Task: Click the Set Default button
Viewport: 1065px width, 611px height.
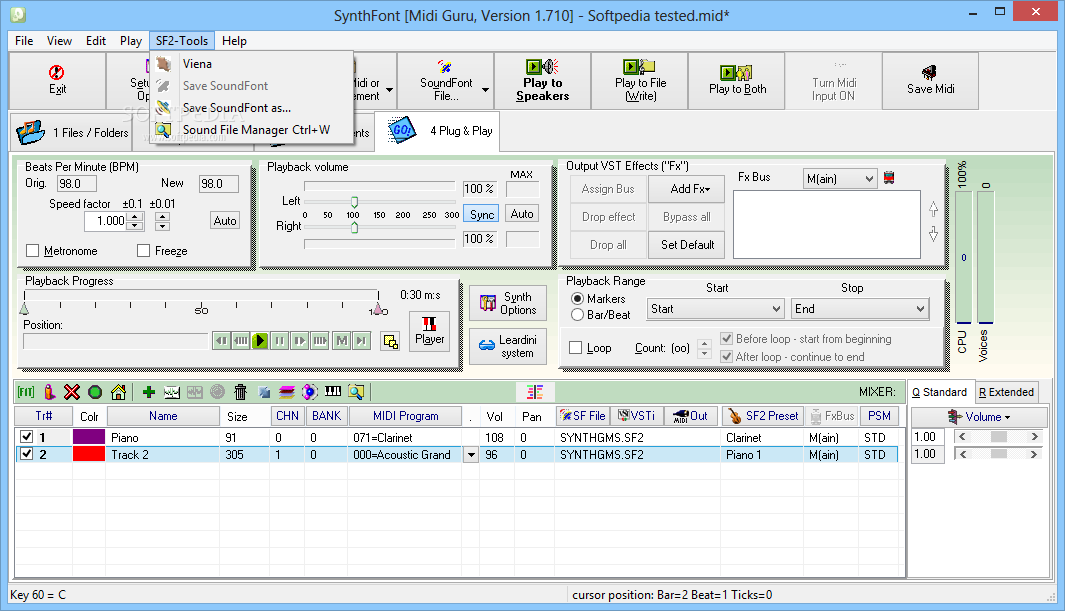Action: coord(687,244)
